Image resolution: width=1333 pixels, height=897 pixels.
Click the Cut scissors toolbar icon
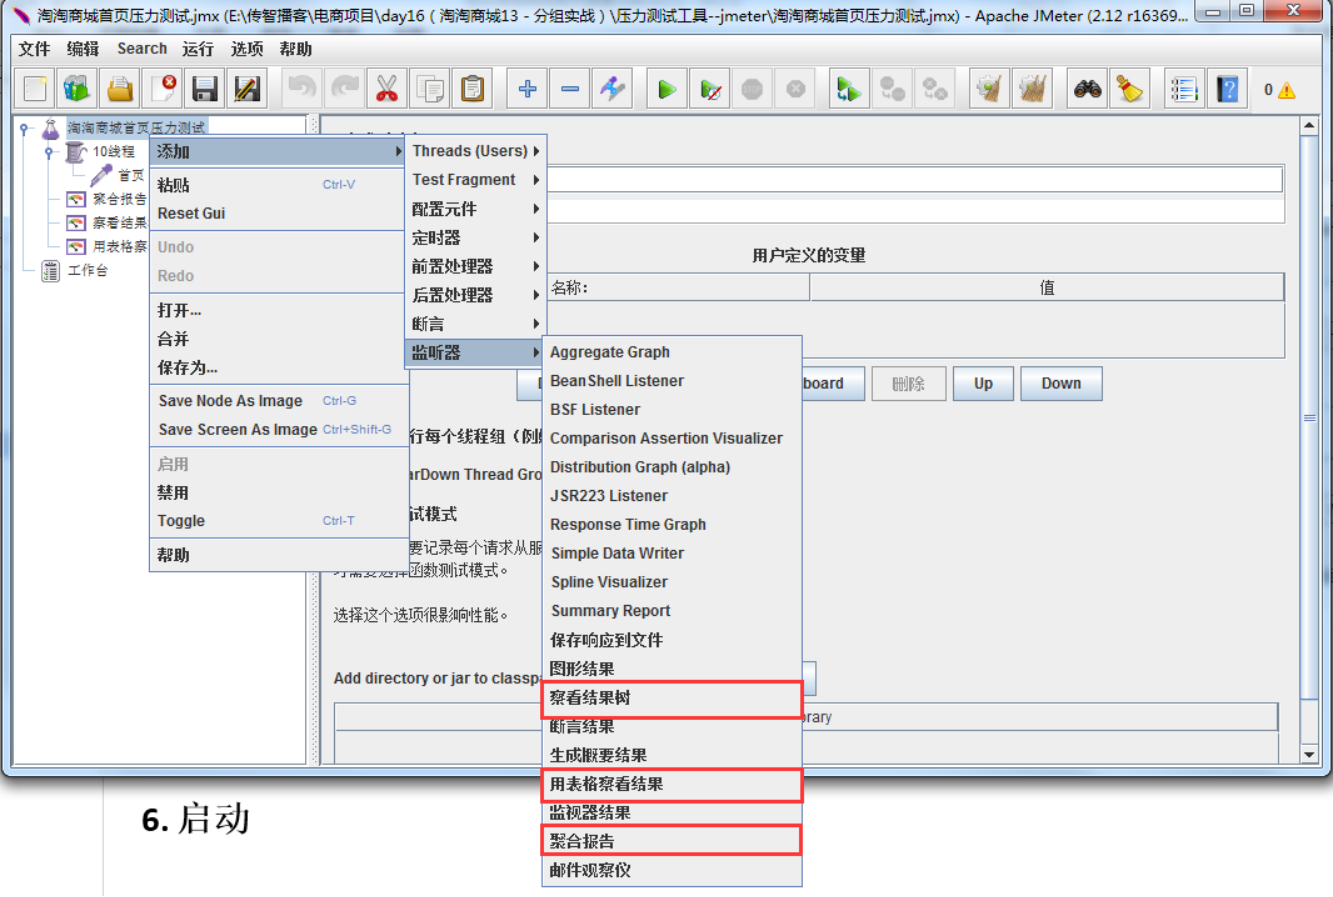tap(387, 89)
